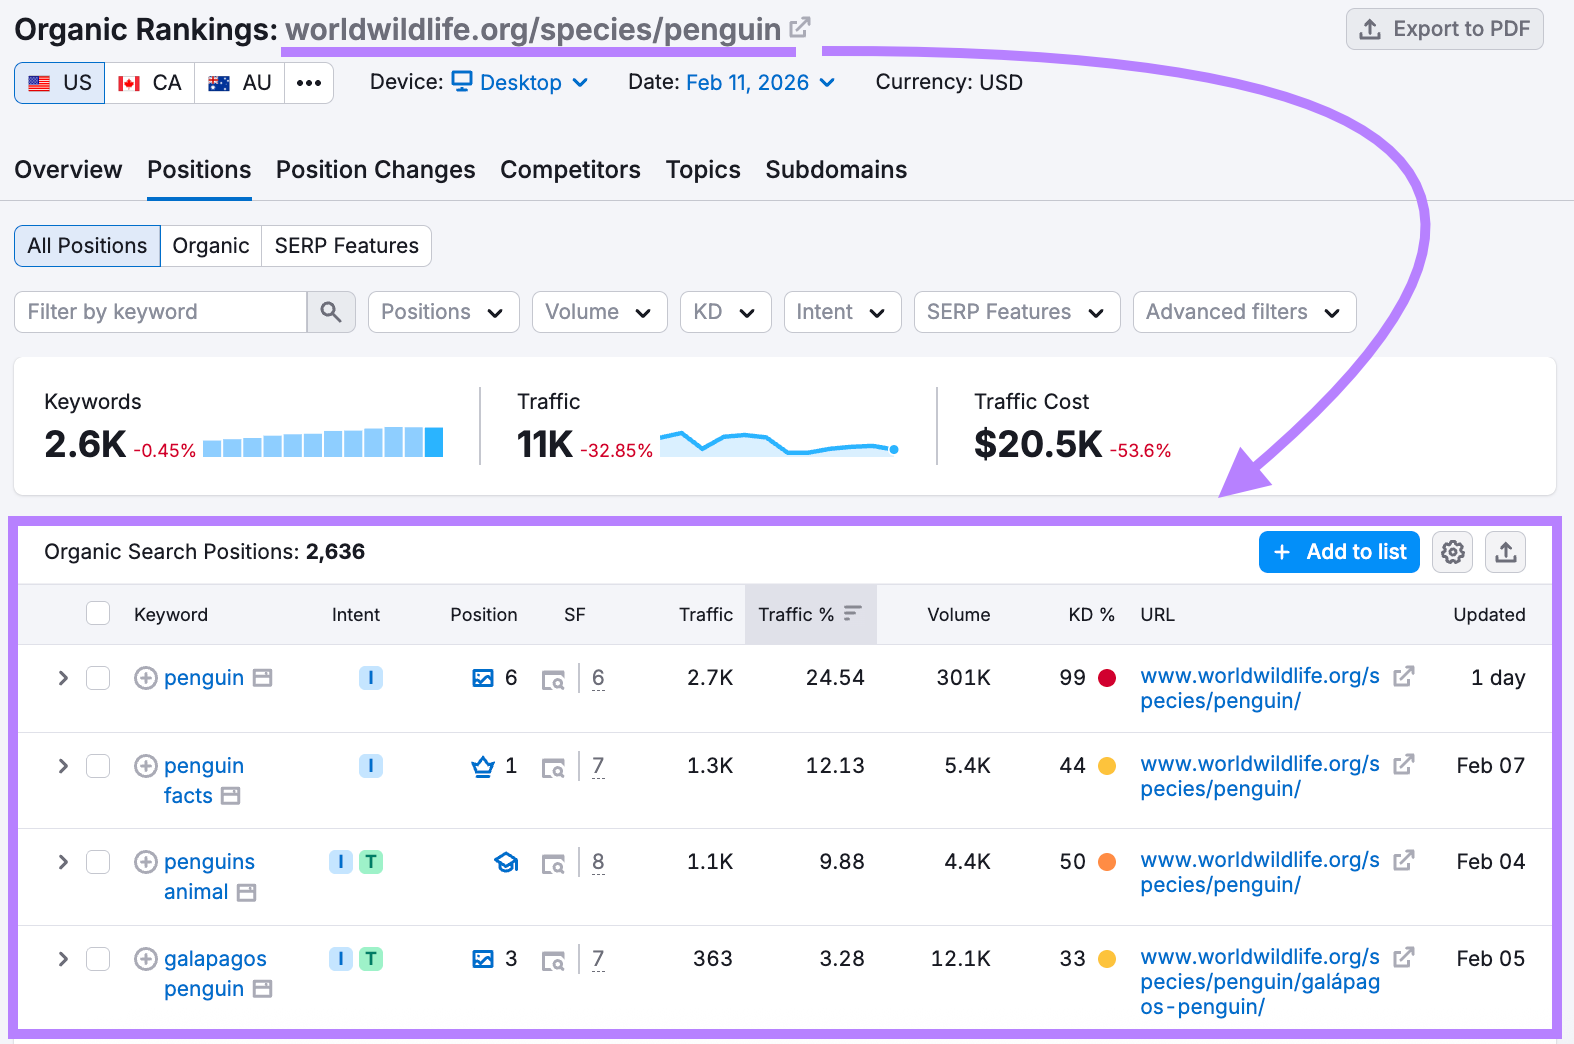Click the Filter by keyword input field

[x=160, y=312]
